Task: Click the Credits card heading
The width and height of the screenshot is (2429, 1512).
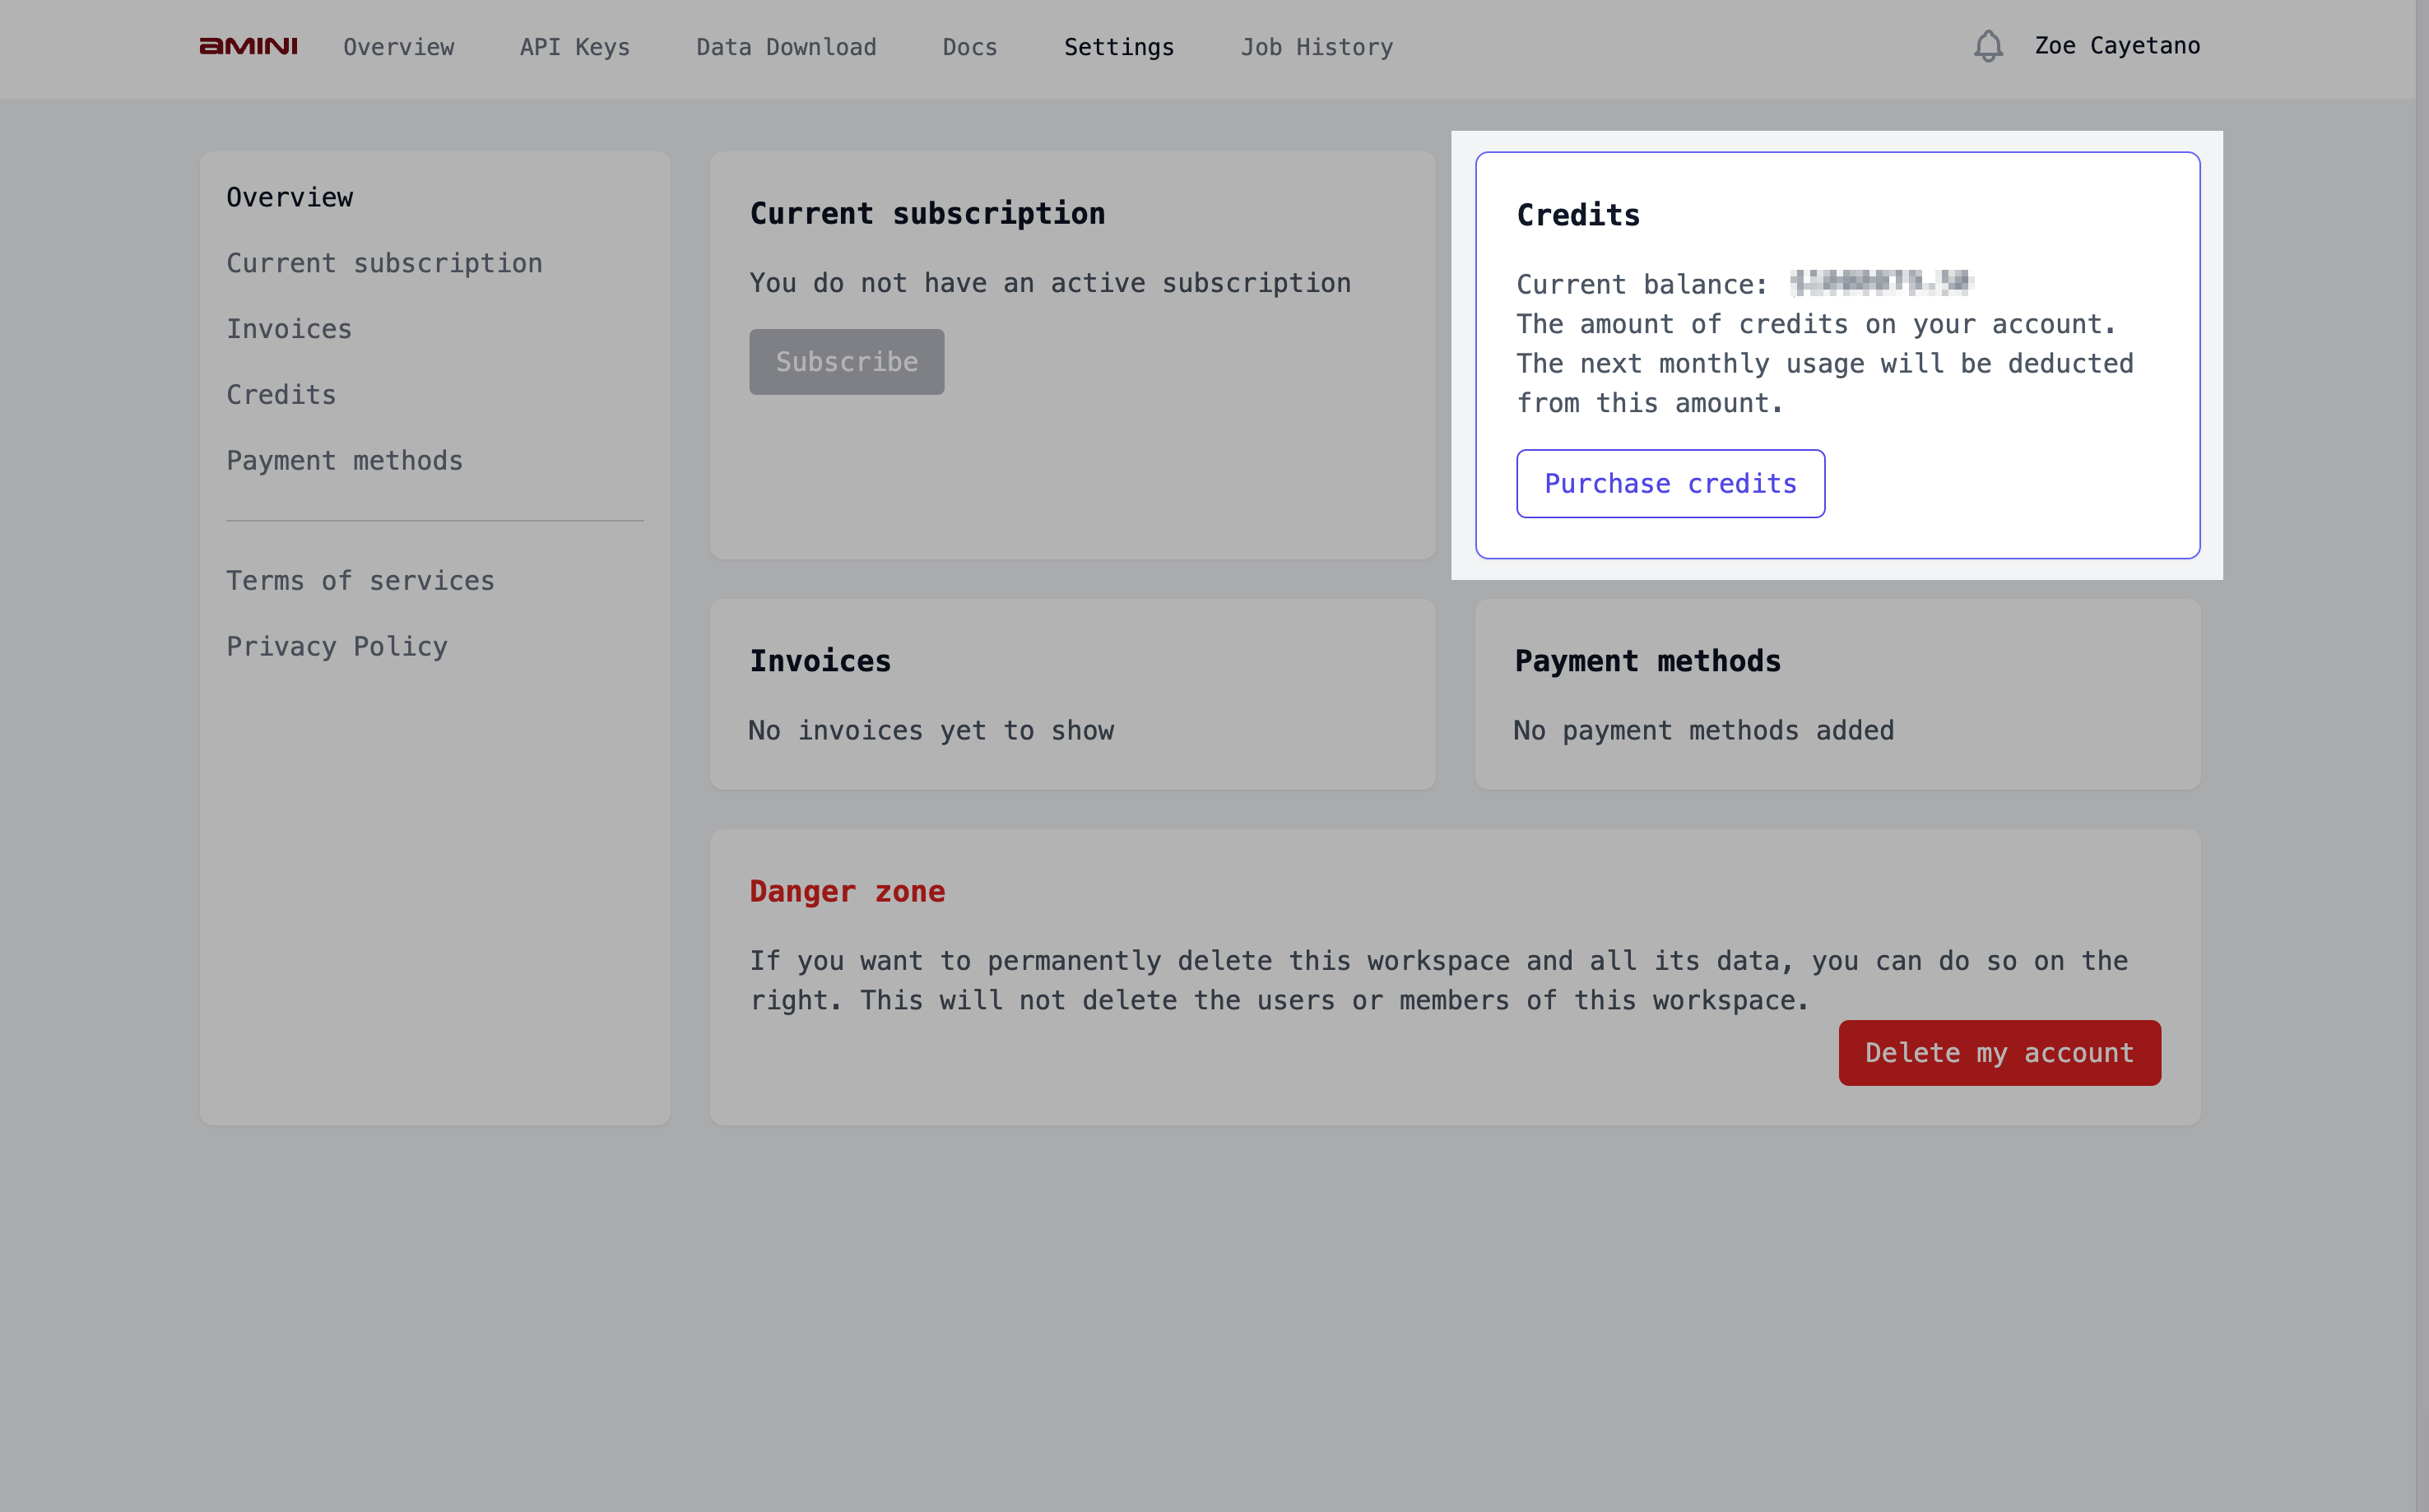Action: [x=1578, y=215]
